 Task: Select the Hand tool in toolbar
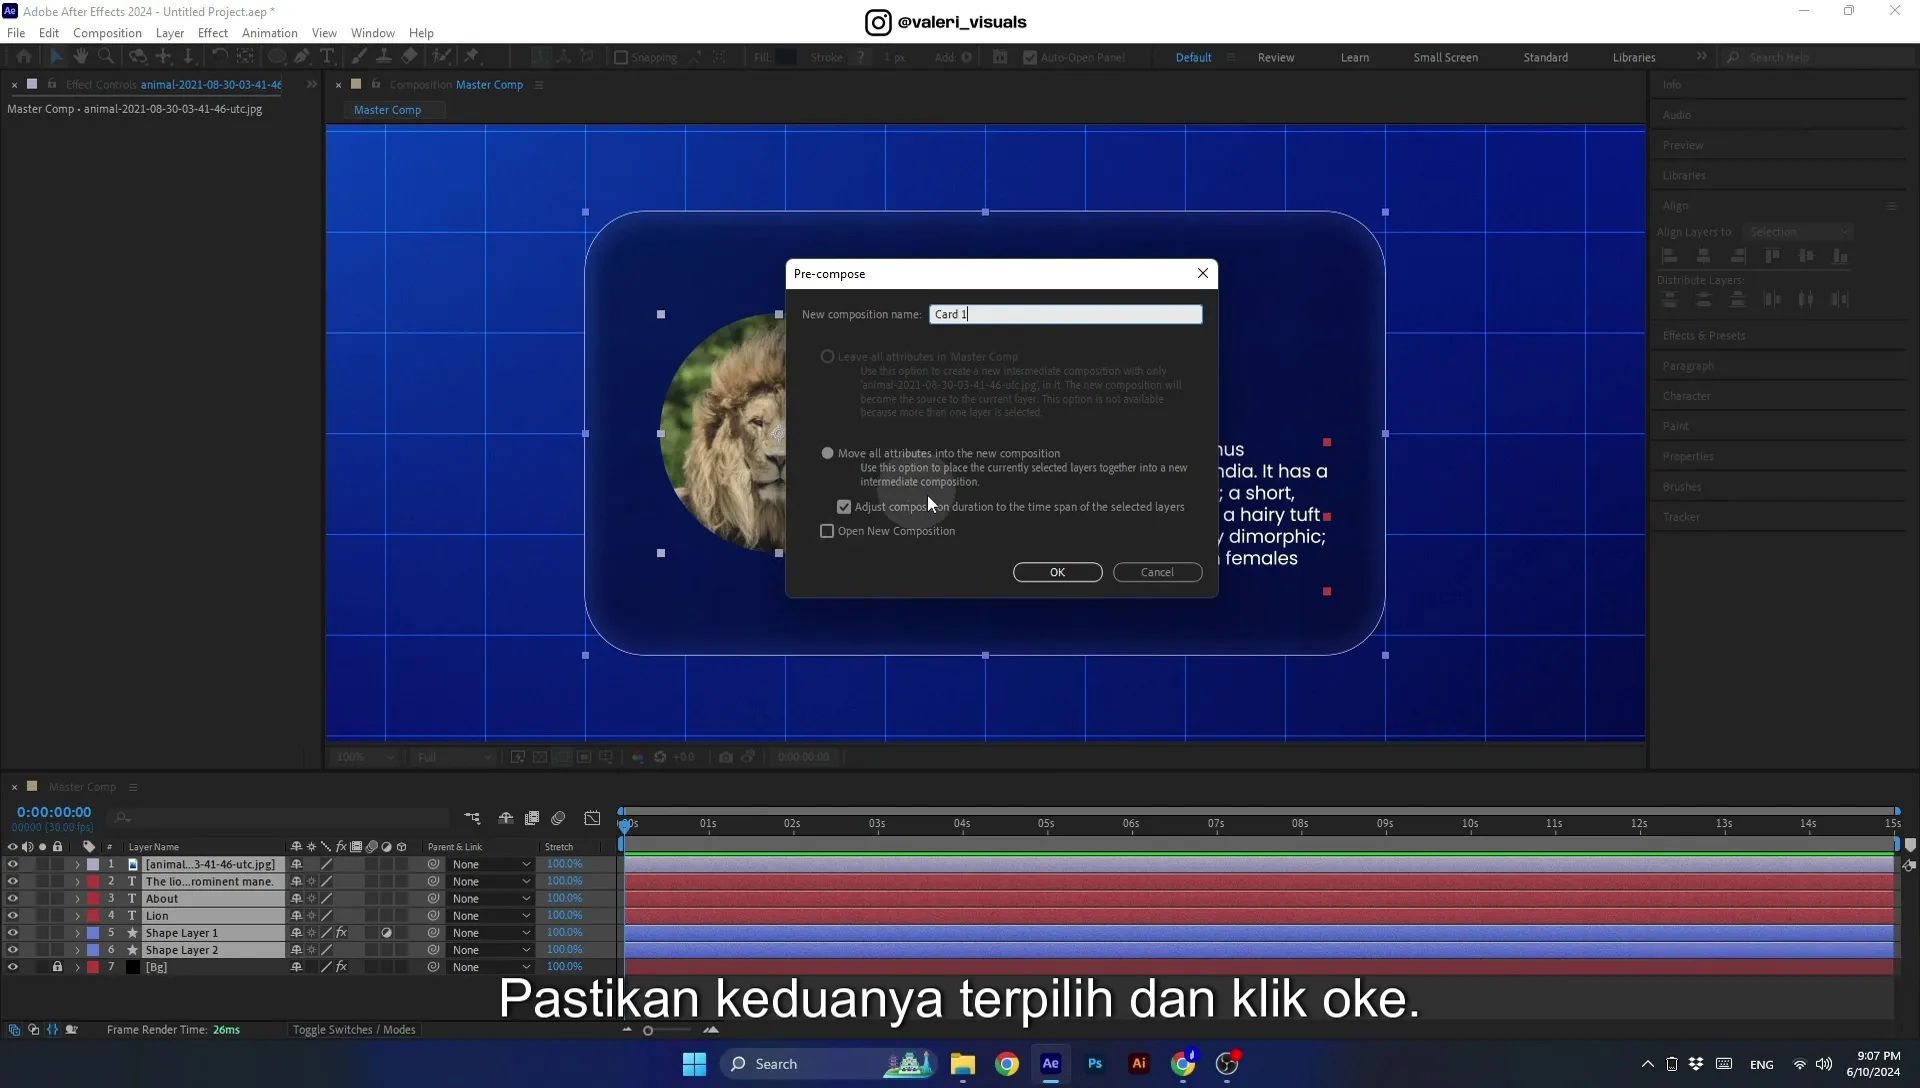pyautogui.click(x=80, y=57)
